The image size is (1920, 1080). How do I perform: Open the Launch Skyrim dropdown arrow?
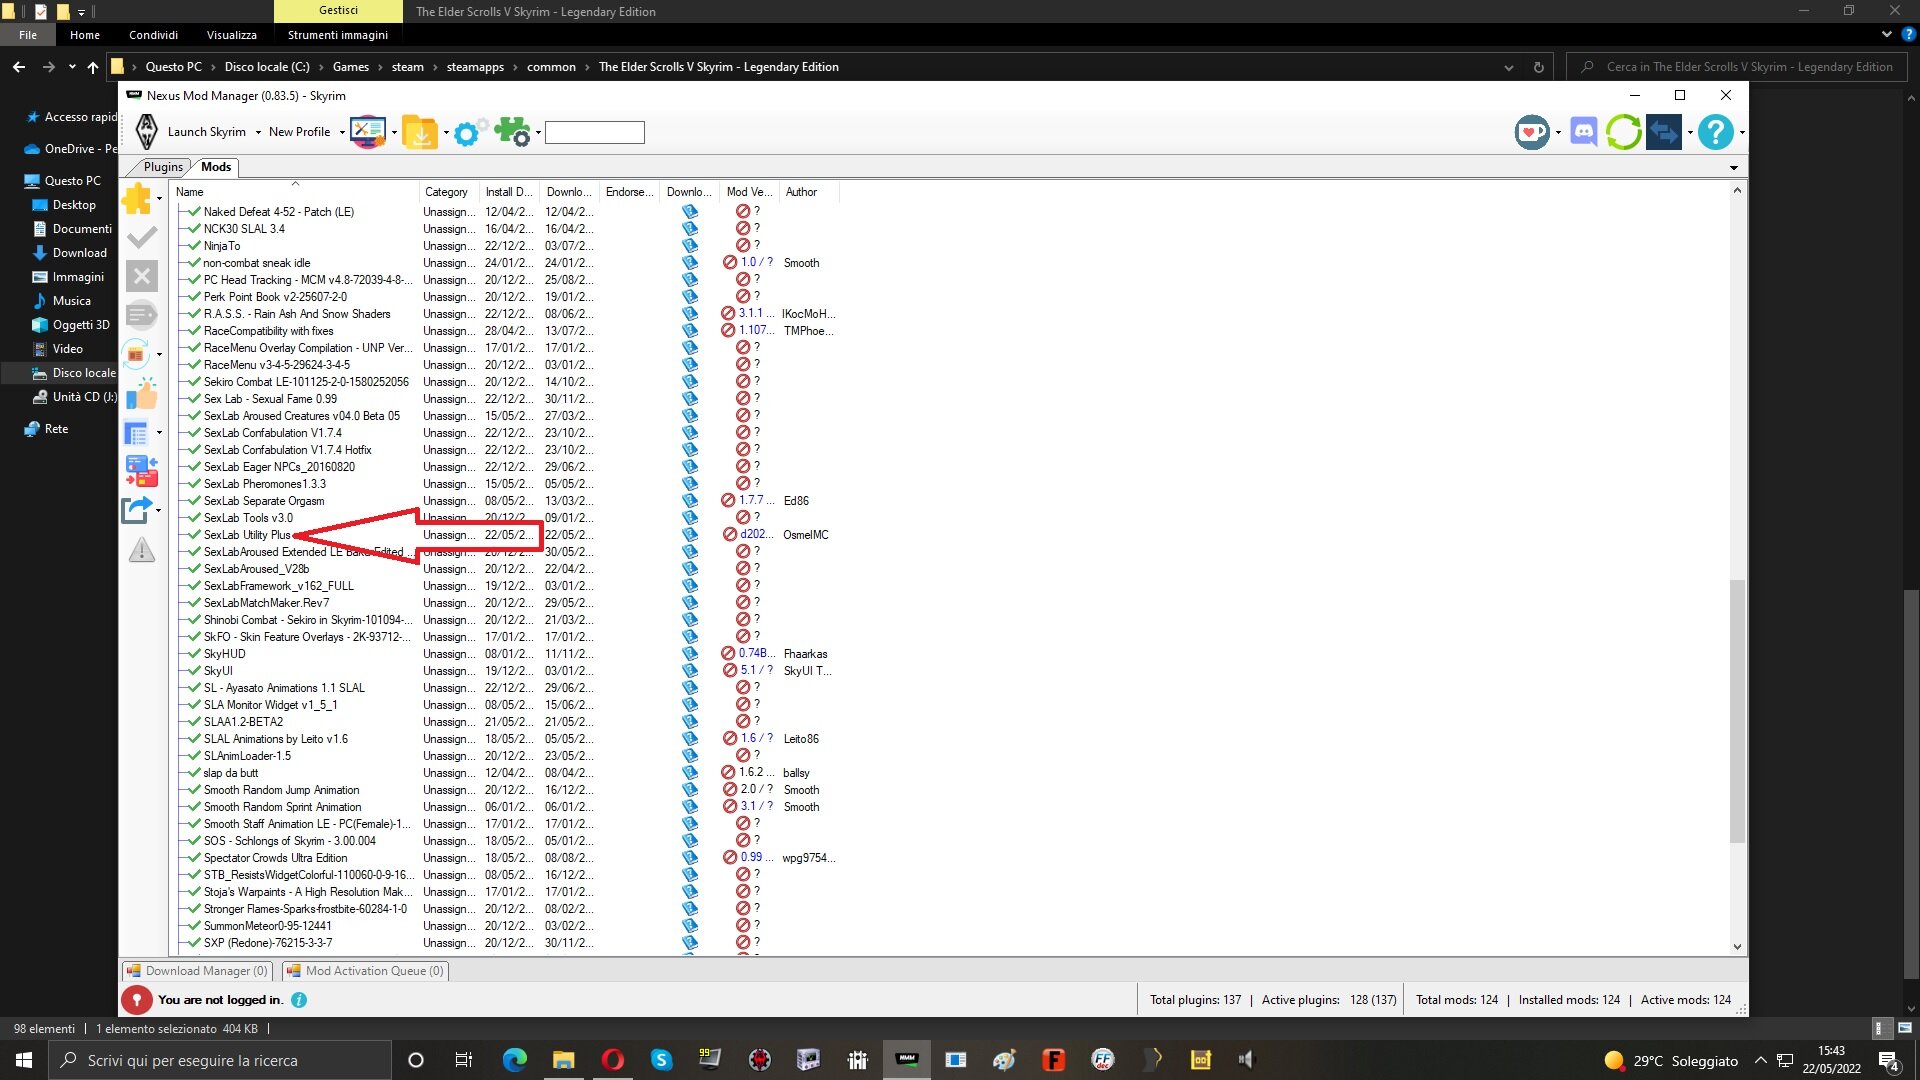(x=258, y=132)
